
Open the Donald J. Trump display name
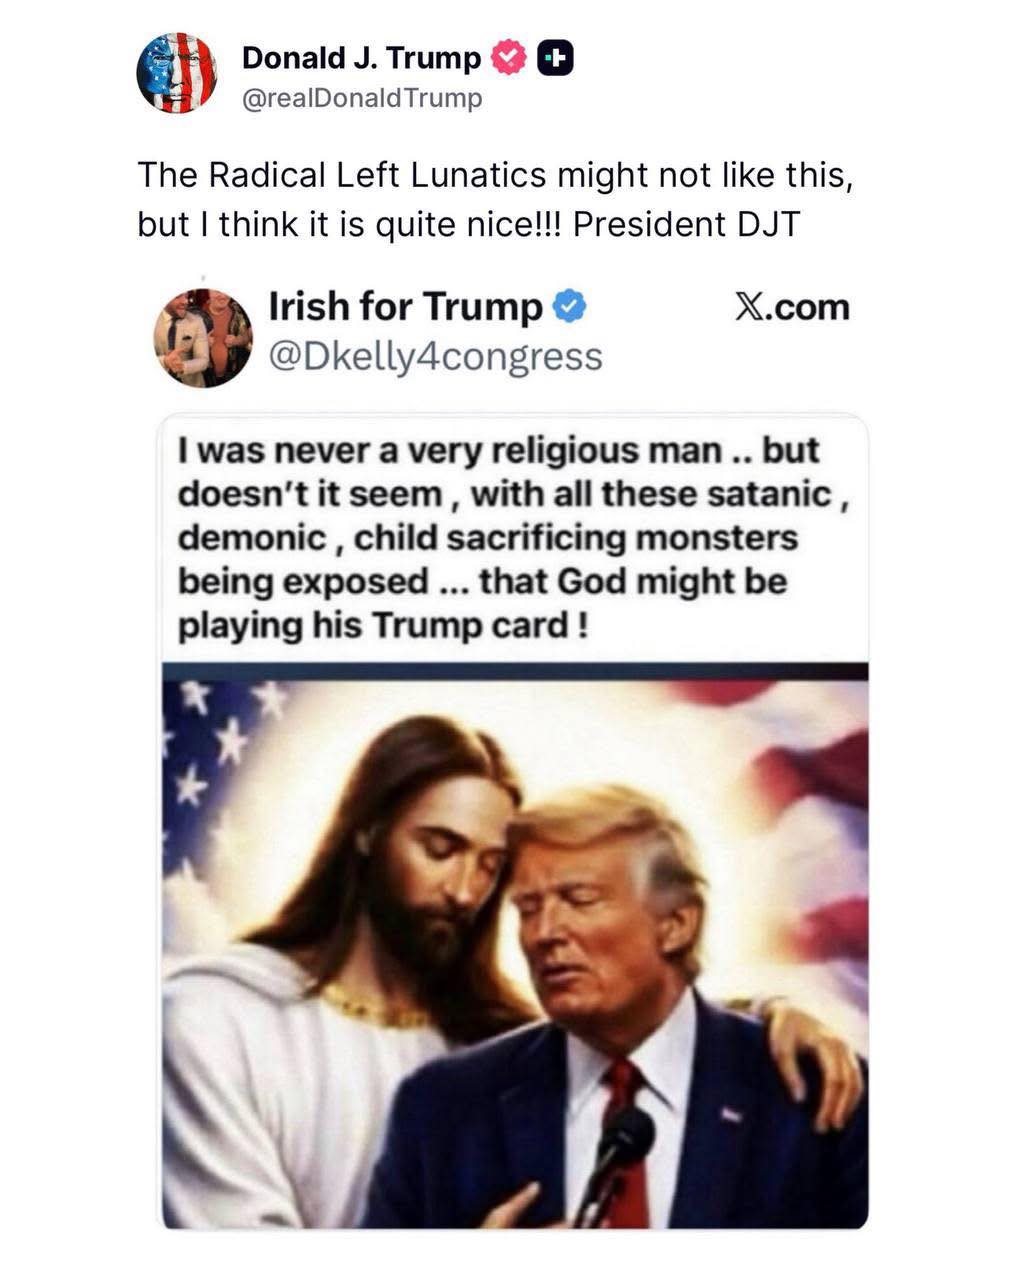362,58
